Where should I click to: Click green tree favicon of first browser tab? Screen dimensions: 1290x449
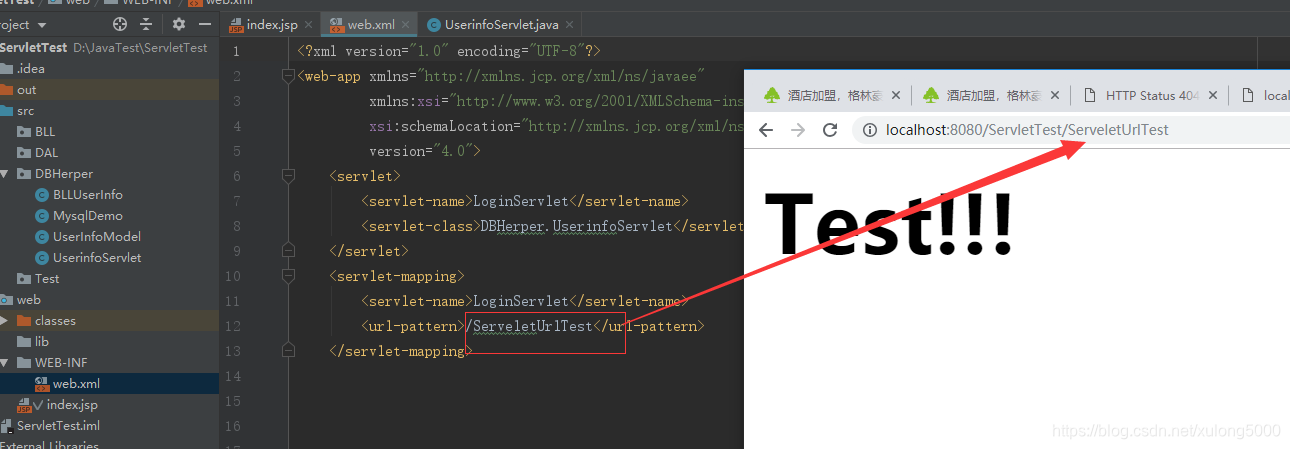tap(771, 96)
